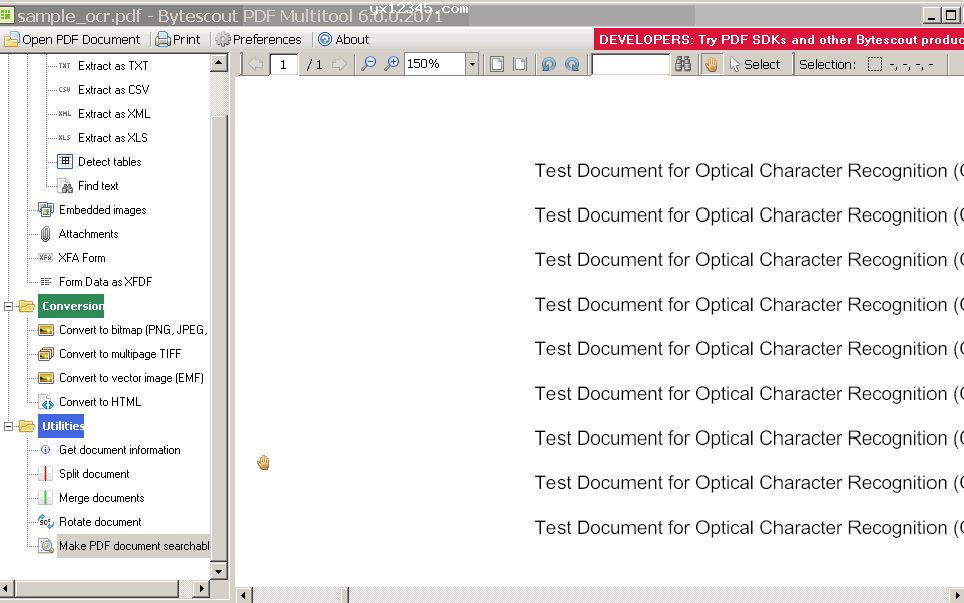Select Make PDF document searchable

(133, 546)
